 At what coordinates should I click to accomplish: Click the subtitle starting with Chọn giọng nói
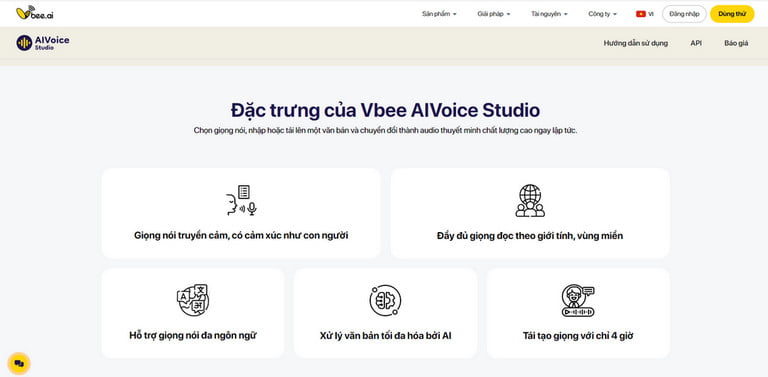(x=385, y=131)
